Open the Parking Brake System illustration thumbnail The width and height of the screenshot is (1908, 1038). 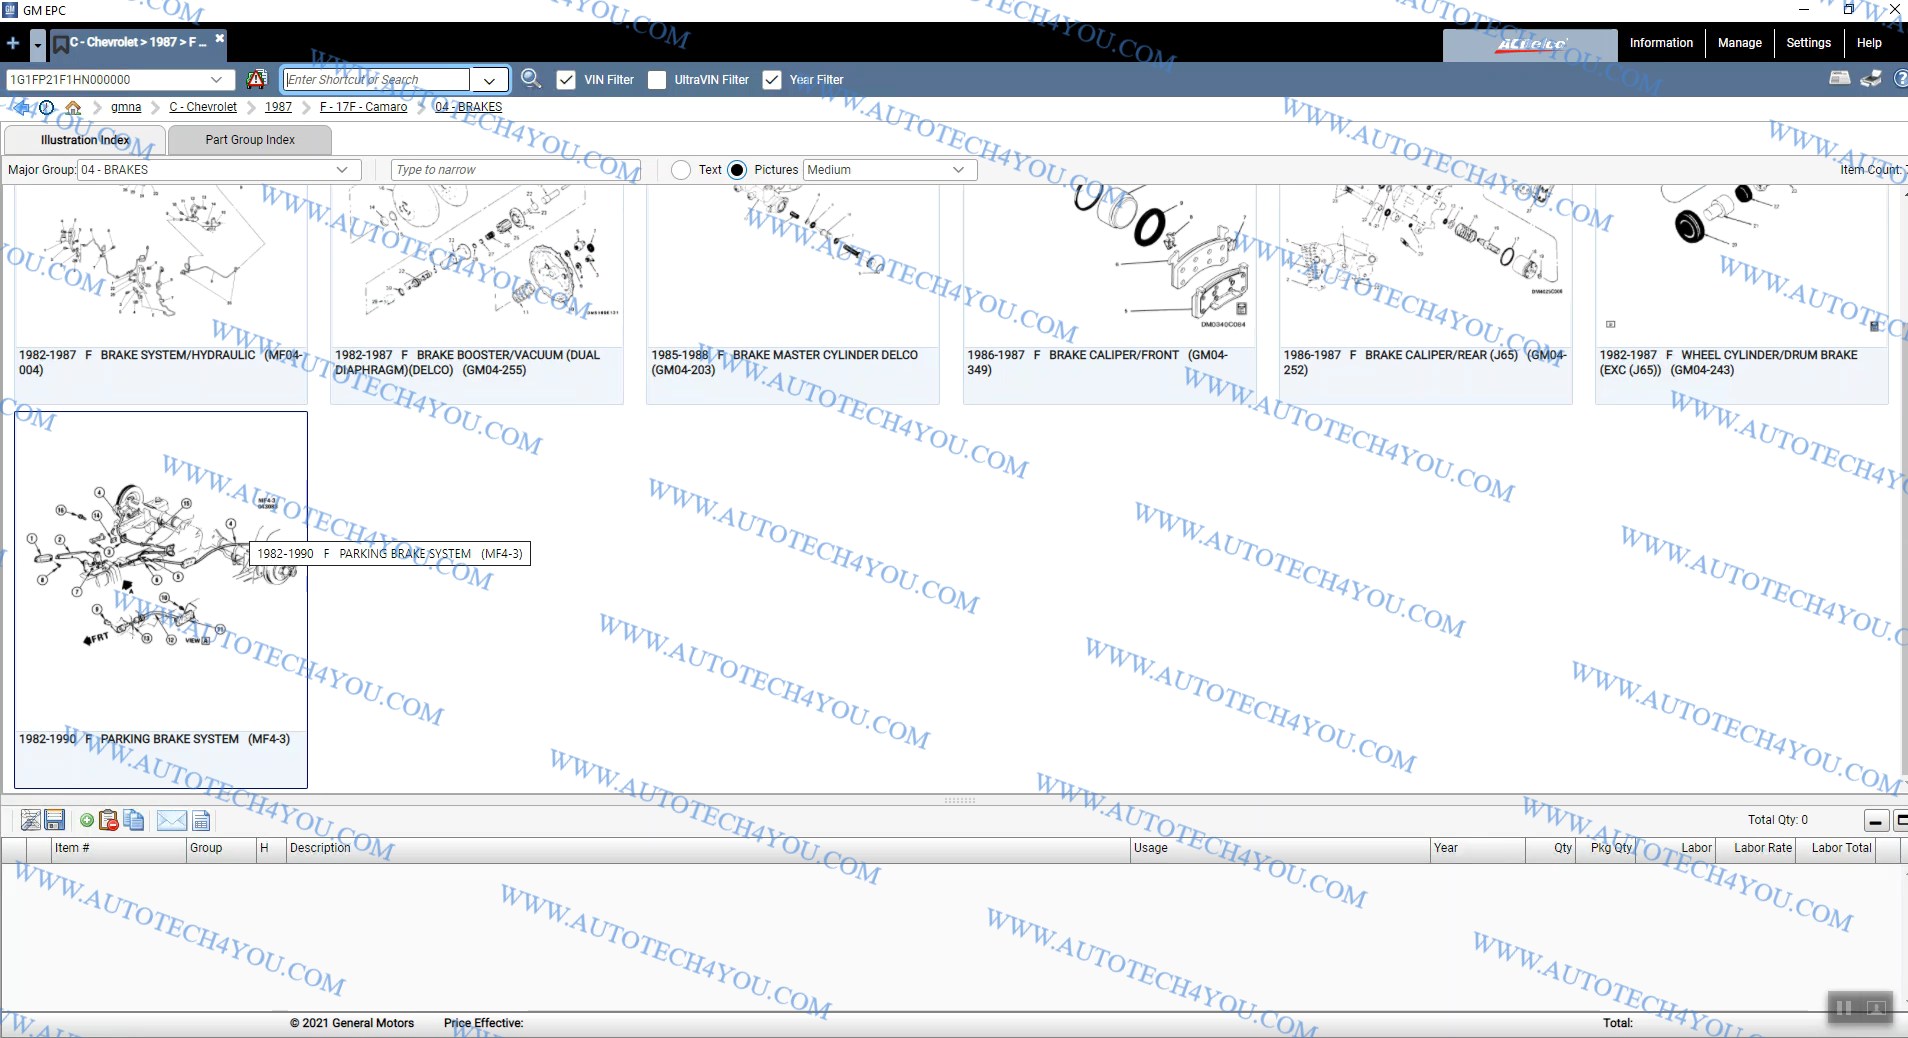(x=160, y=570)
